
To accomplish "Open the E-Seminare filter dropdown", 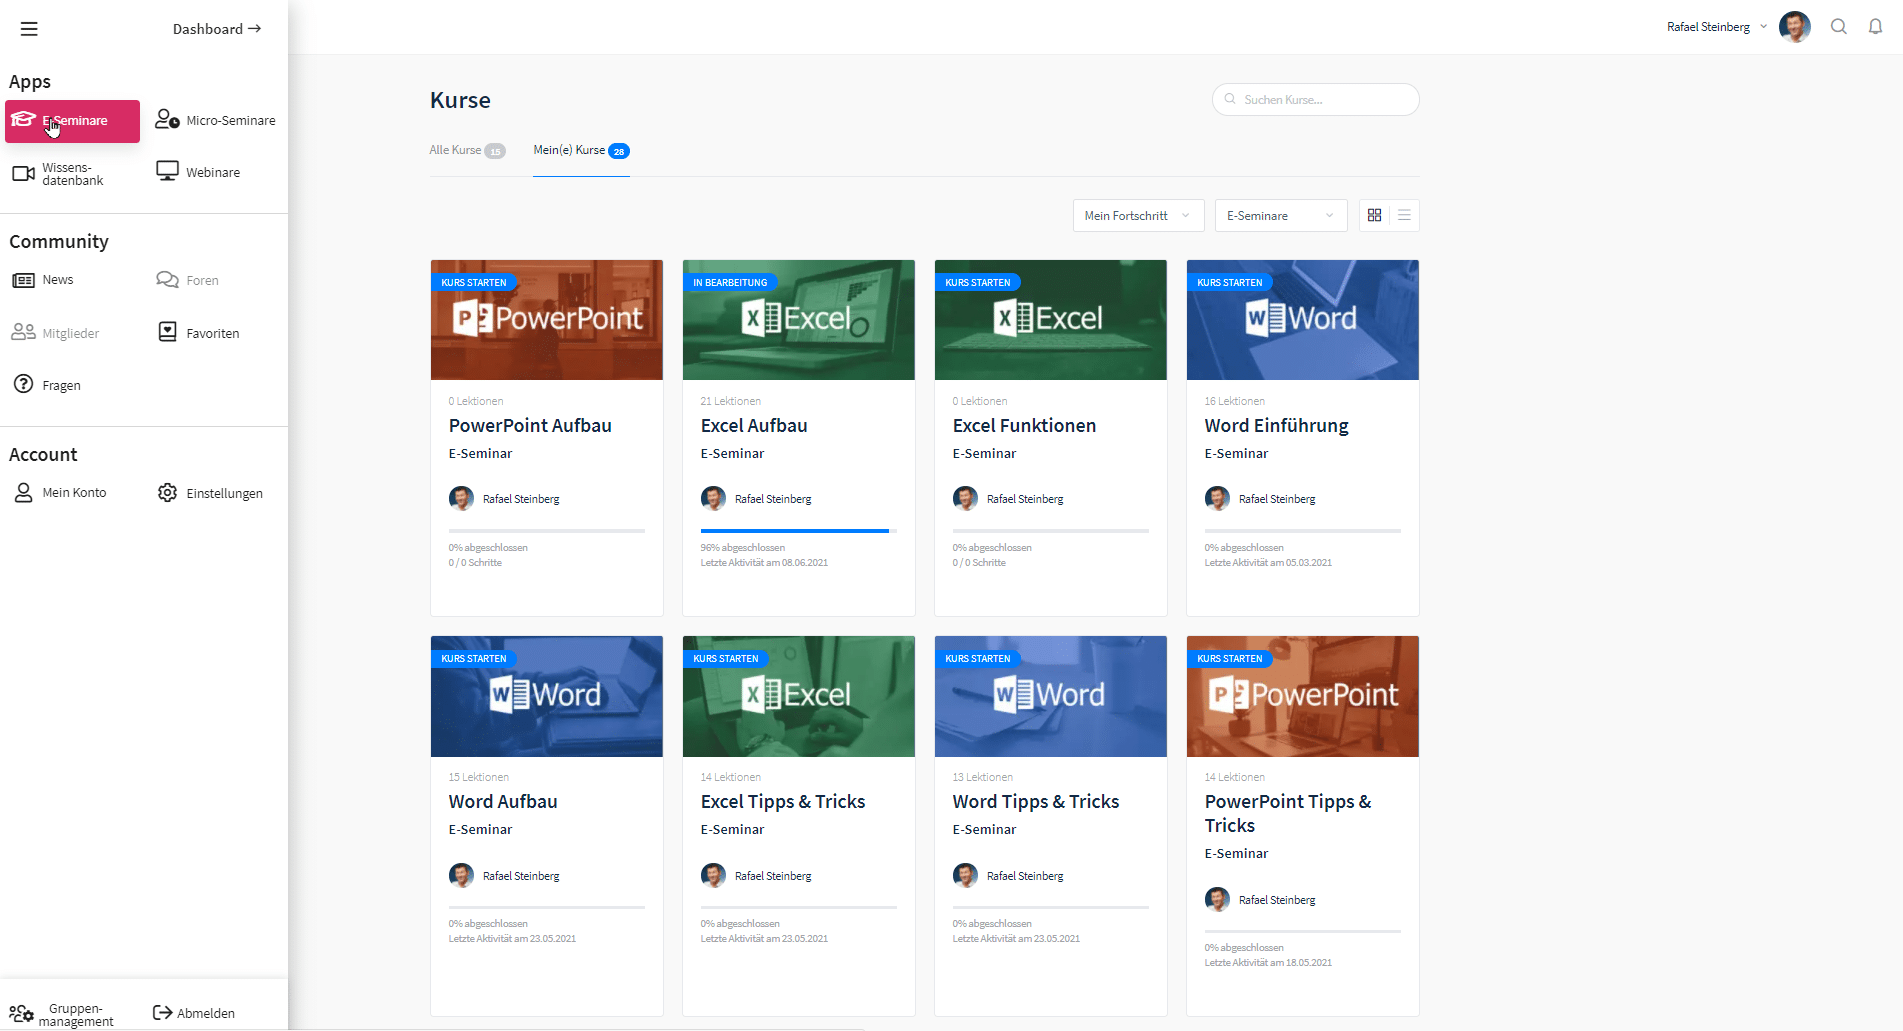I will (x=1280, y=216).
